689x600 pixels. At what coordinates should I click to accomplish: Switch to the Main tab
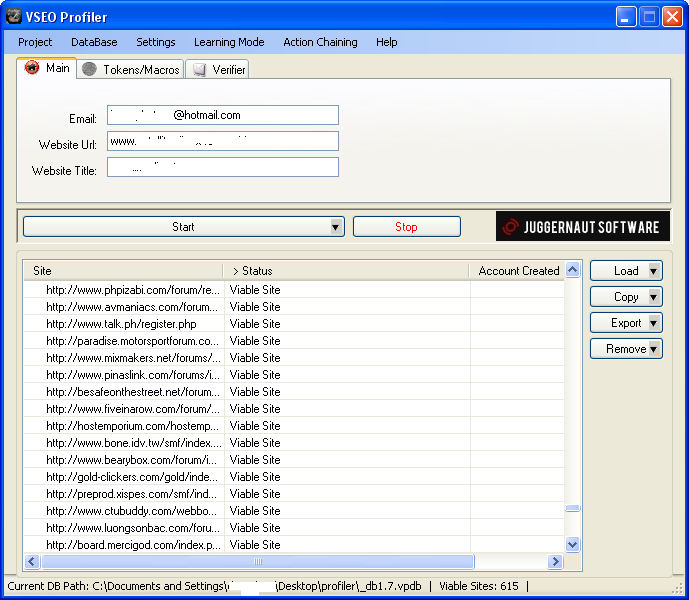(47, 68)
